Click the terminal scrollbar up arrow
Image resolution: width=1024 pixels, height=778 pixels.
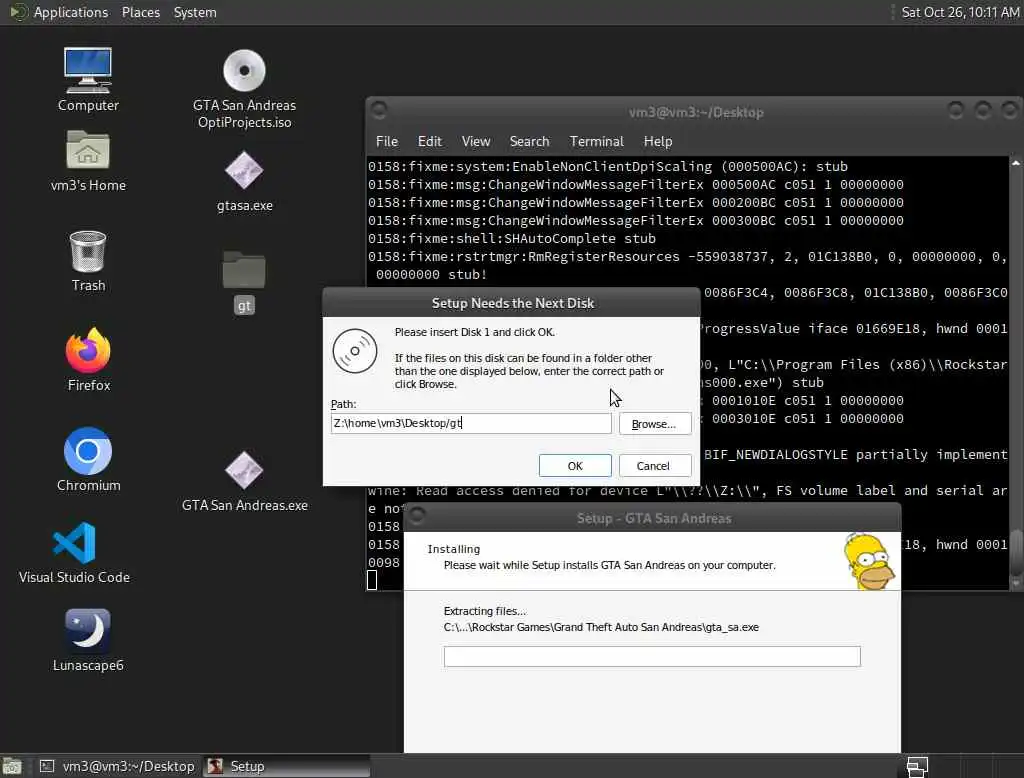1016,162
